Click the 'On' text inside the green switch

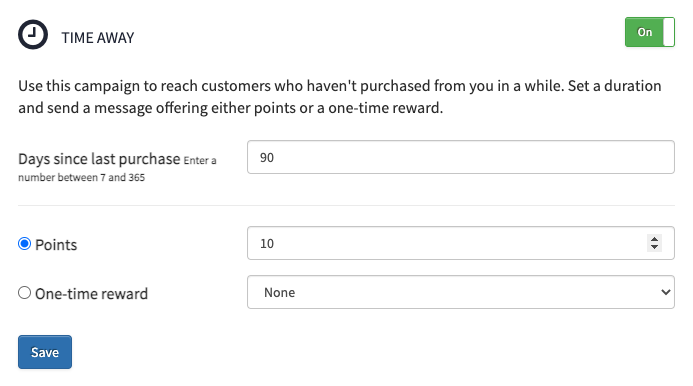tap(644, 32)
